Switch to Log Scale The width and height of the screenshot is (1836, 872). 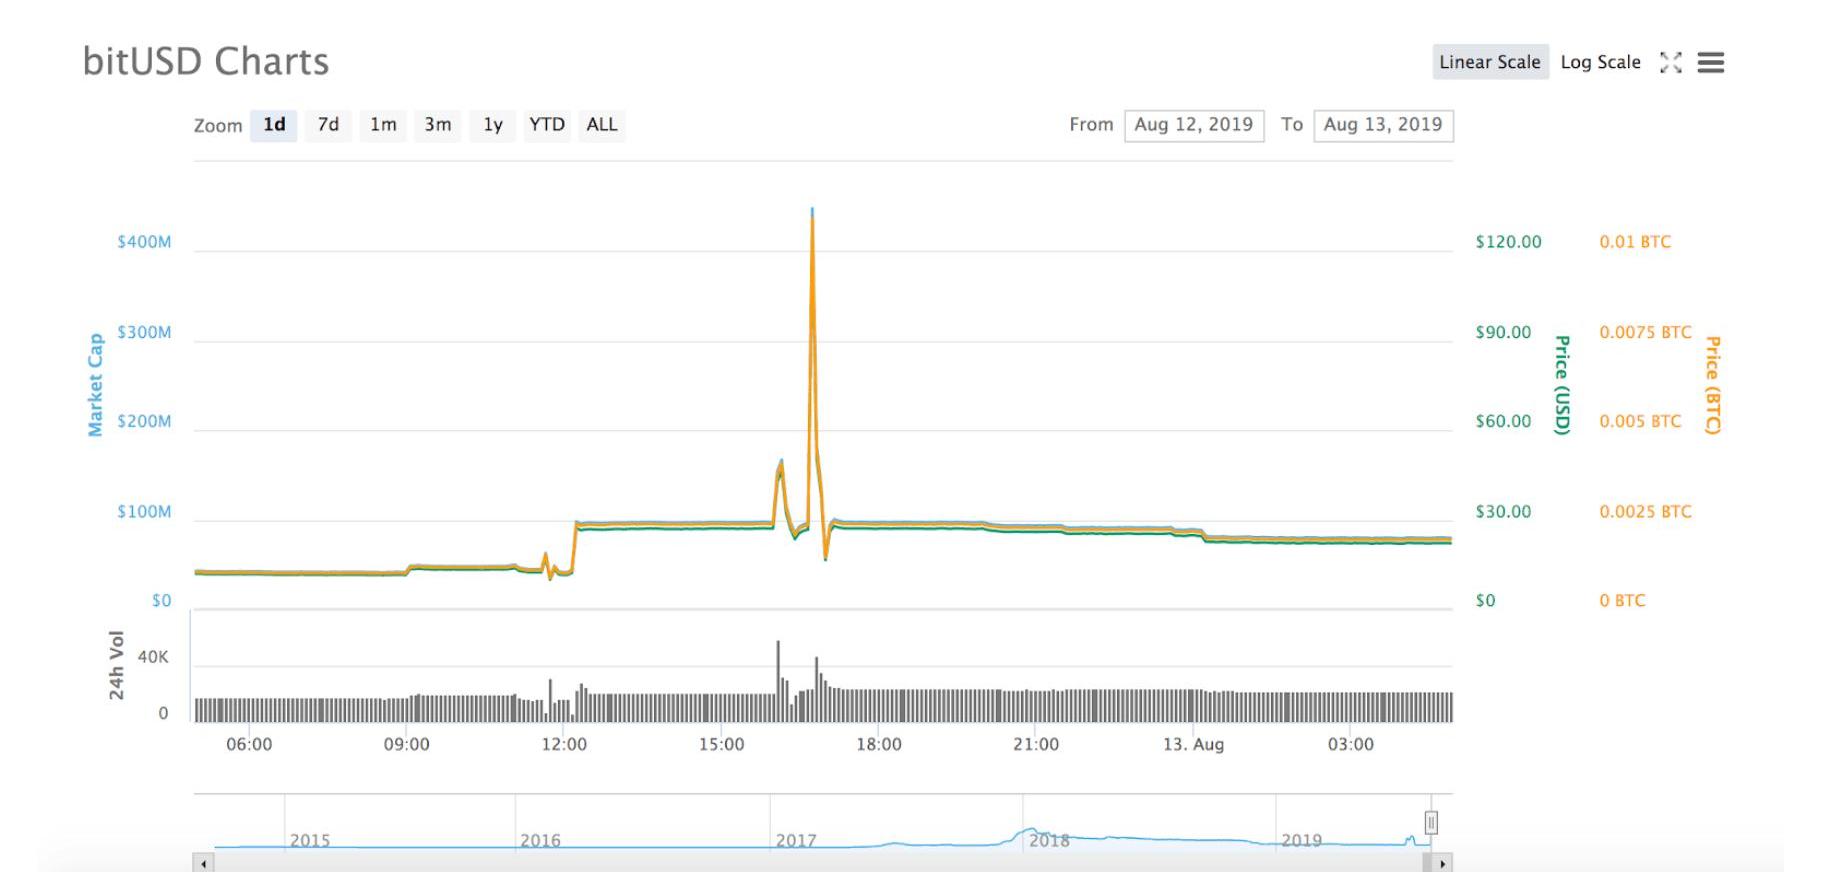tap(1600, 62)
